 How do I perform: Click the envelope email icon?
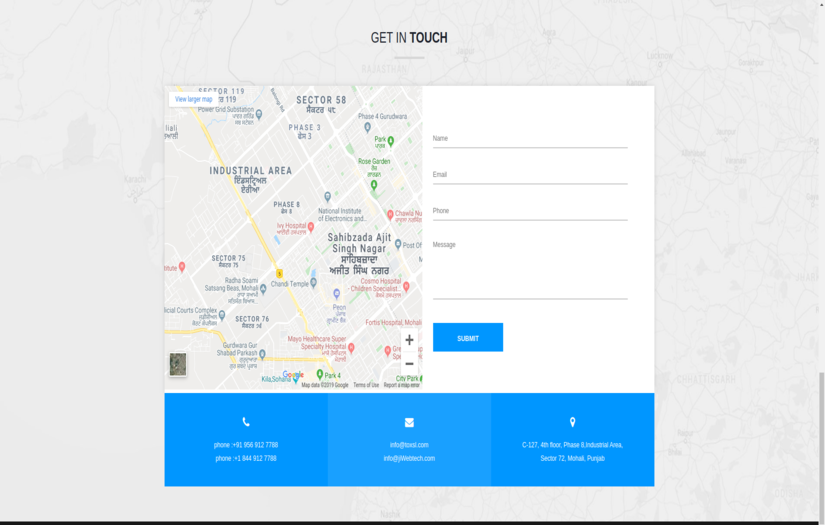409,422
